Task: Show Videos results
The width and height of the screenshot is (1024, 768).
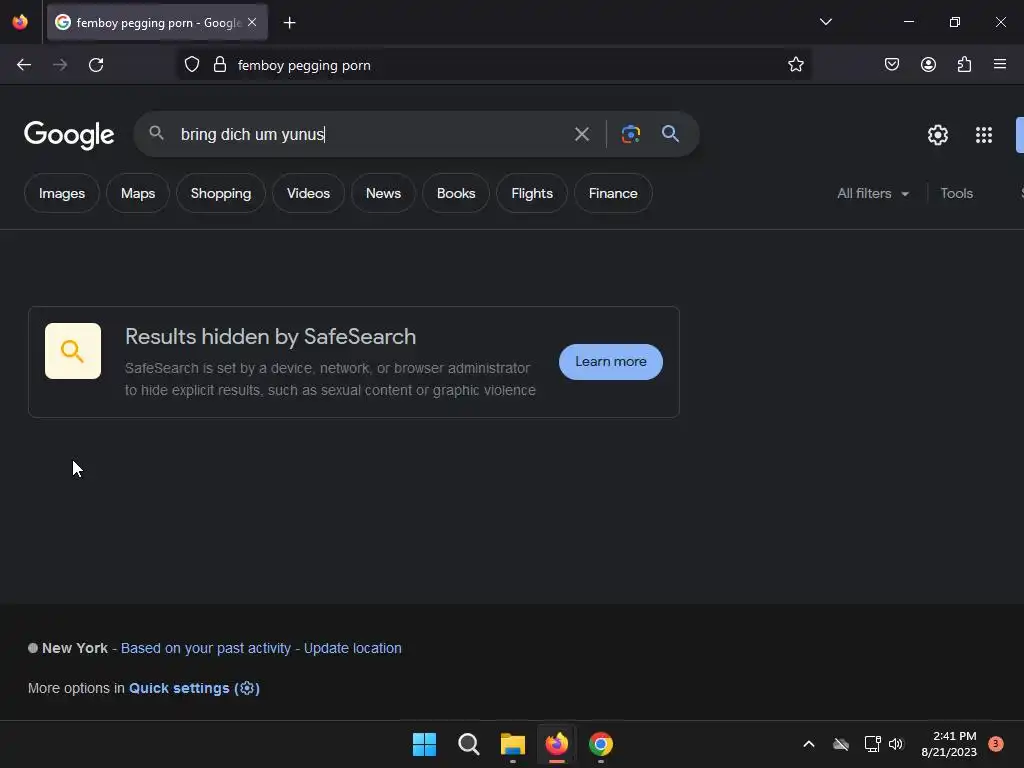Action: pos(308,193)
